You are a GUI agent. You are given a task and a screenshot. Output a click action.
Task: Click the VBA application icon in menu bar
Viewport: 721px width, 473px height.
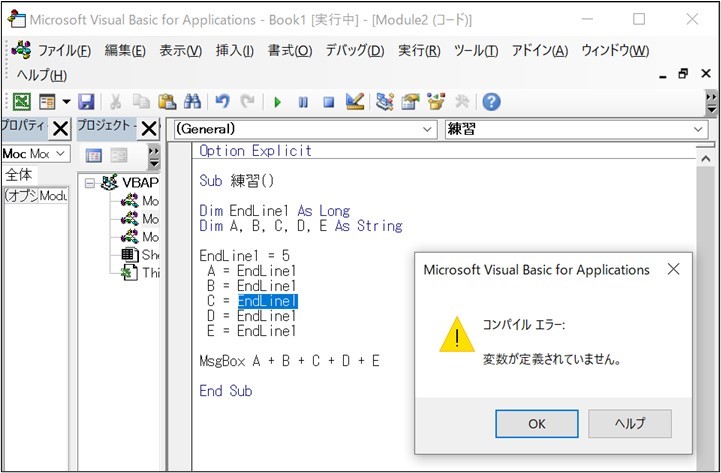coord(21,50)
